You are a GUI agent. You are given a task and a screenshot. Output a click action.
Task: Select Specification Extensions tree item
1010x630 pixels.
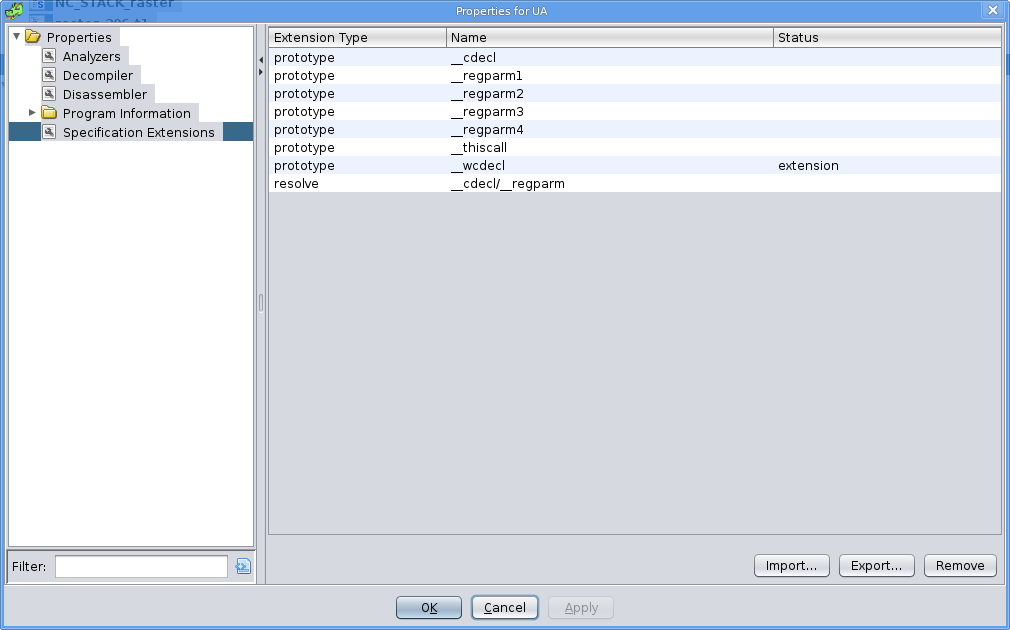[138, 132]
